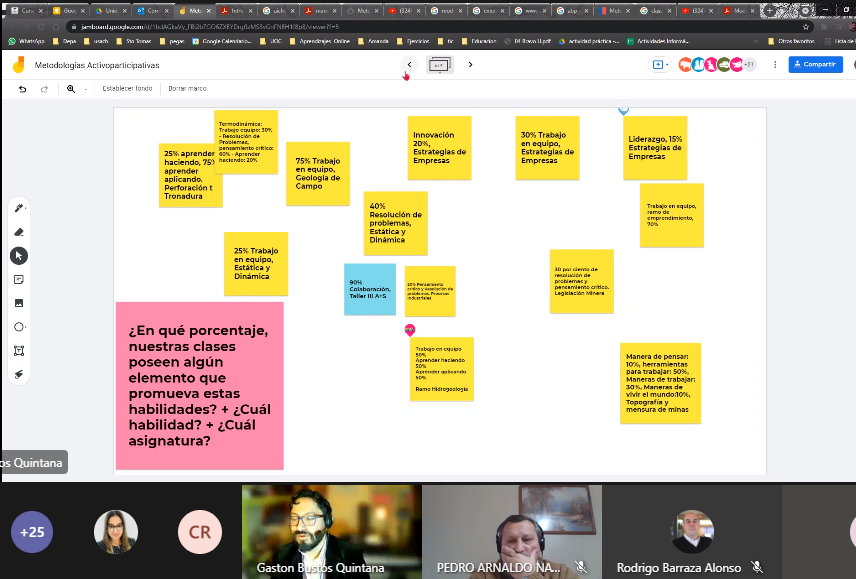Click the woman participant avatar photo
Screen dimensions: 856x579
[116, 532]
